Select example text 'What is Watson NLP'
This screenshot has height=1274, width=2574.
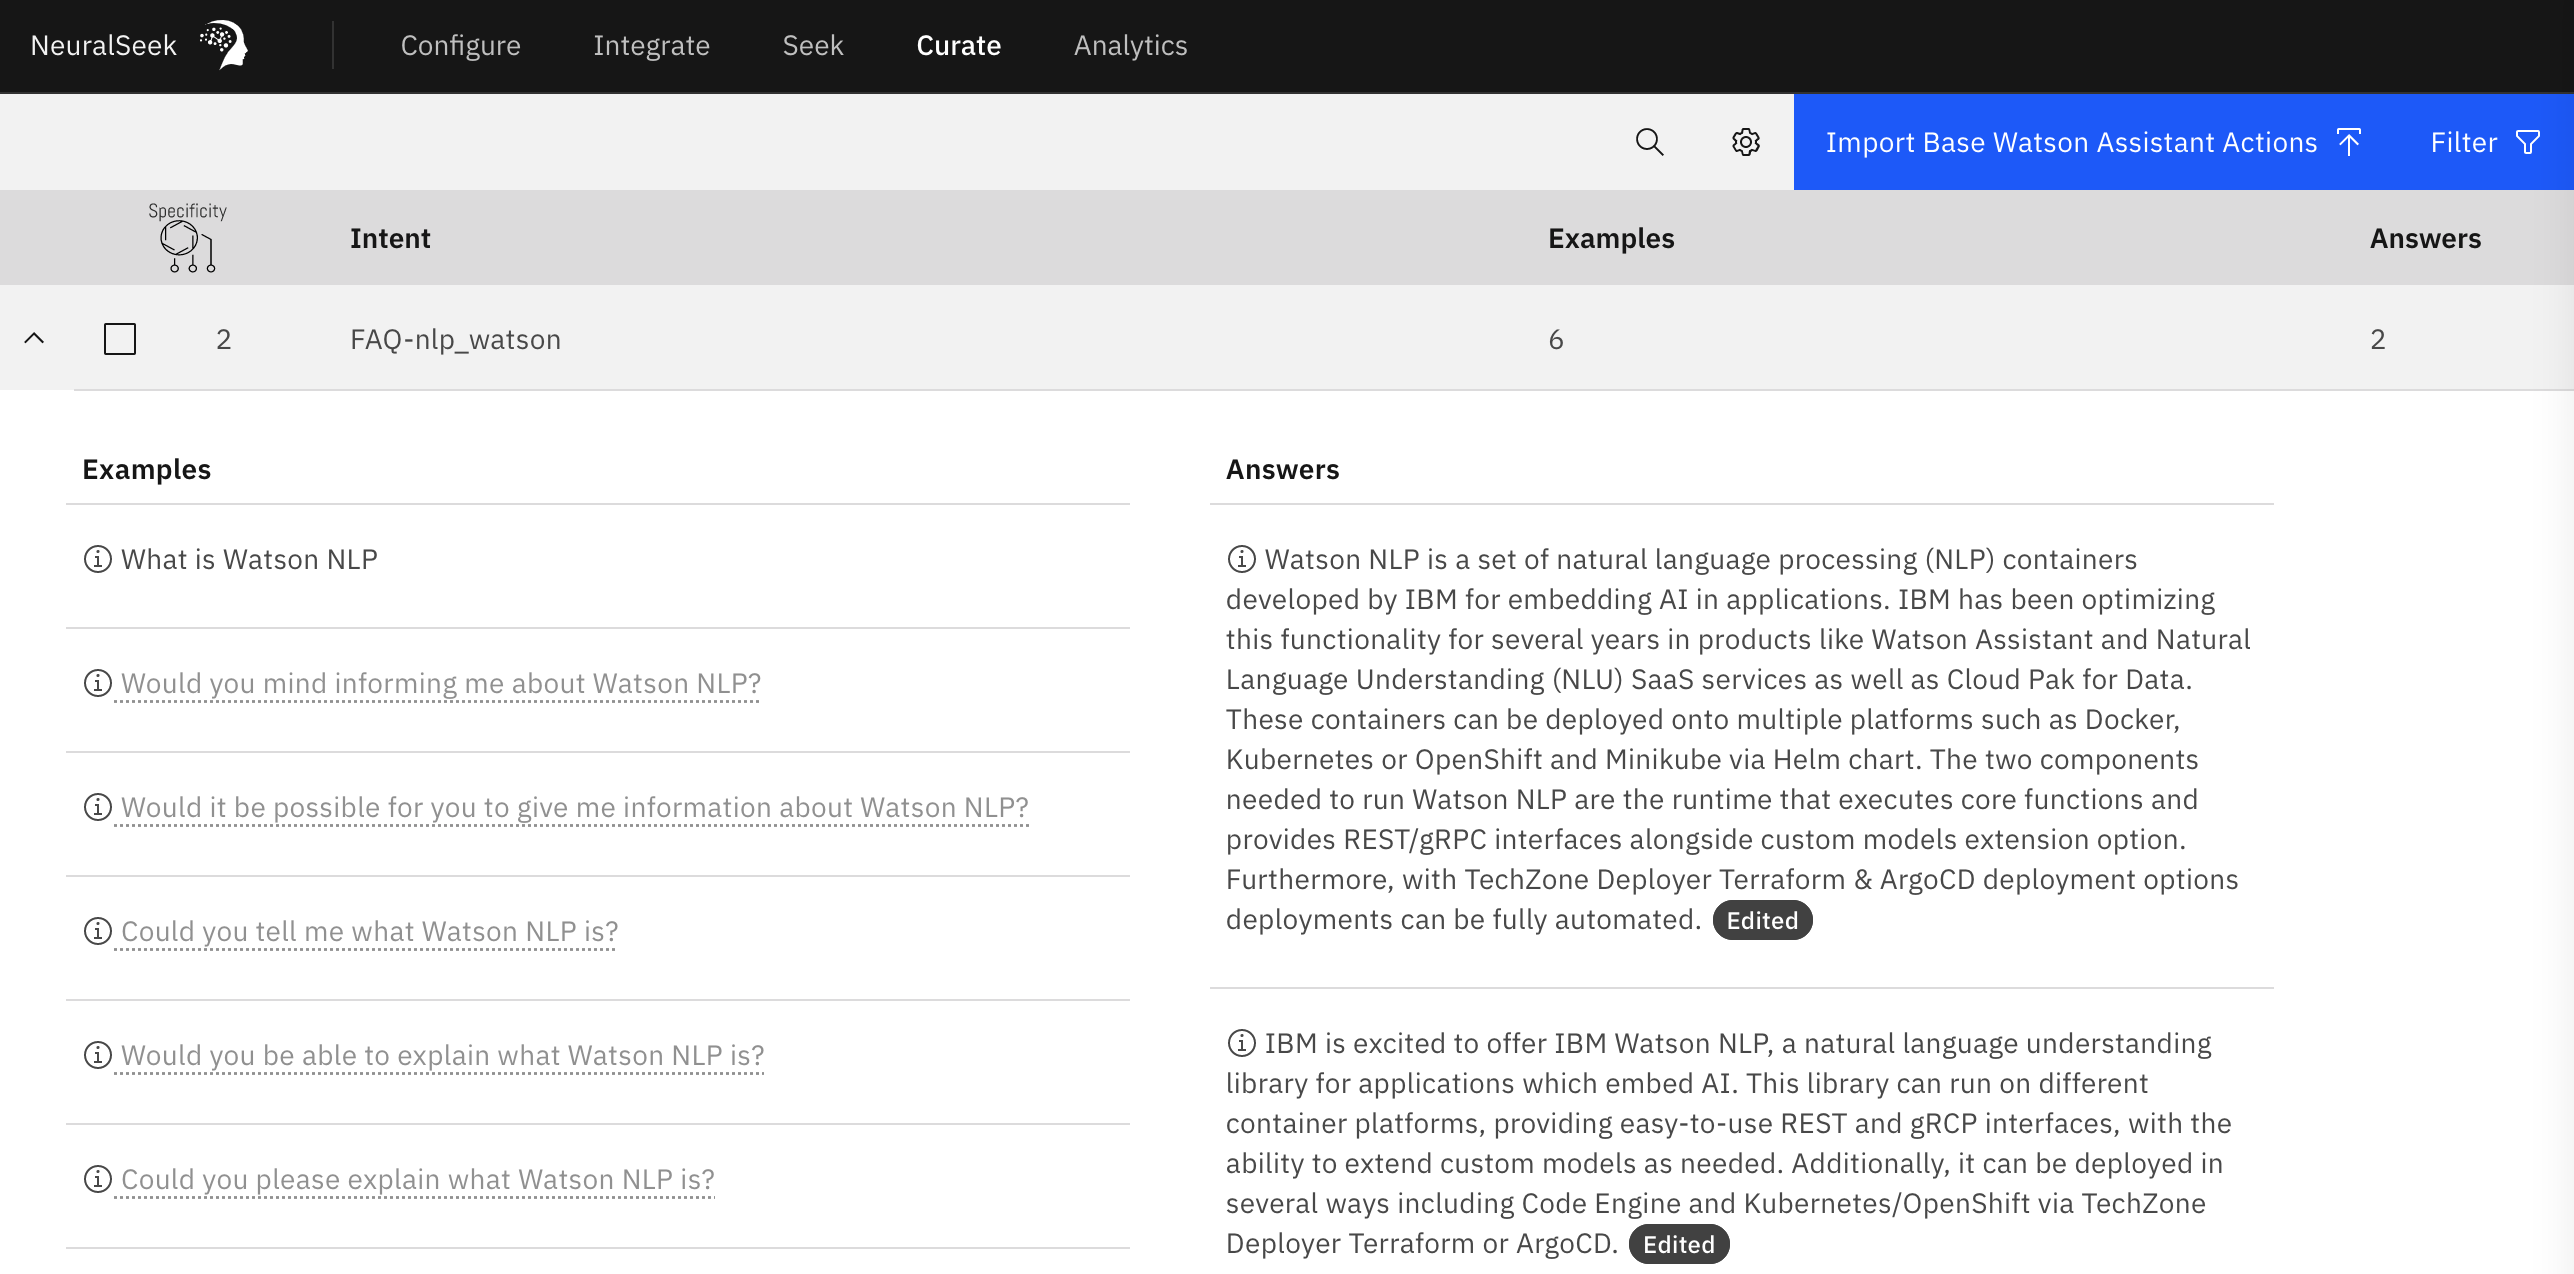(x=249, y=559)
